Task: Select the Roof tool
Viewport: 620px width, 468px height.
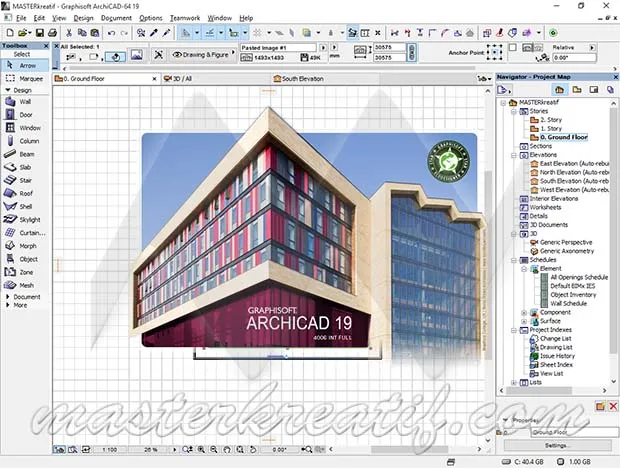Action: [x=25, y=193]
